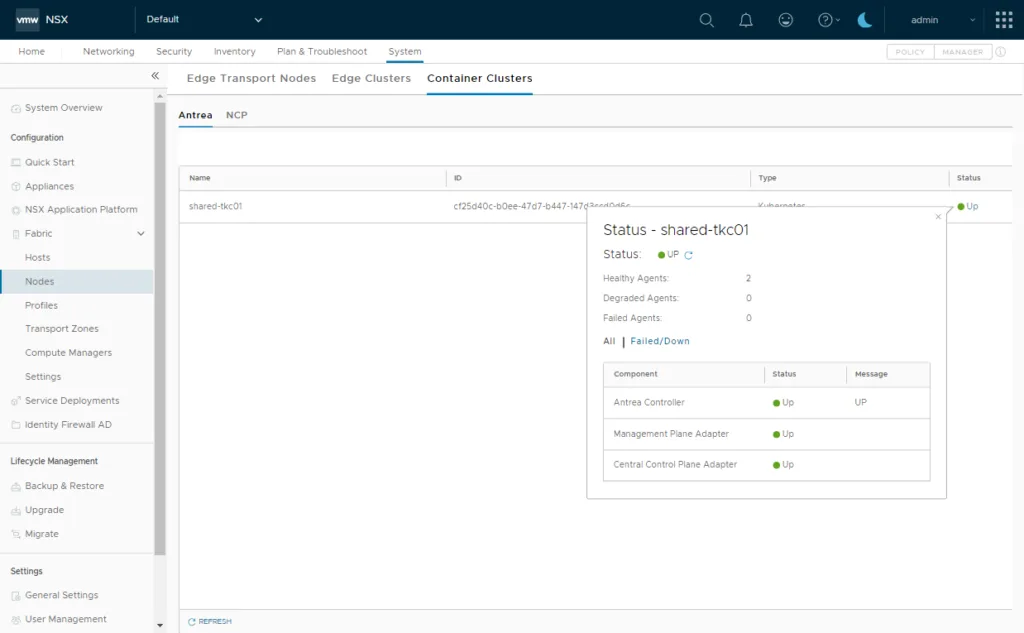Screen dimensions: 1024x633
Task: Open General Settings
Action: coord(61,595)
